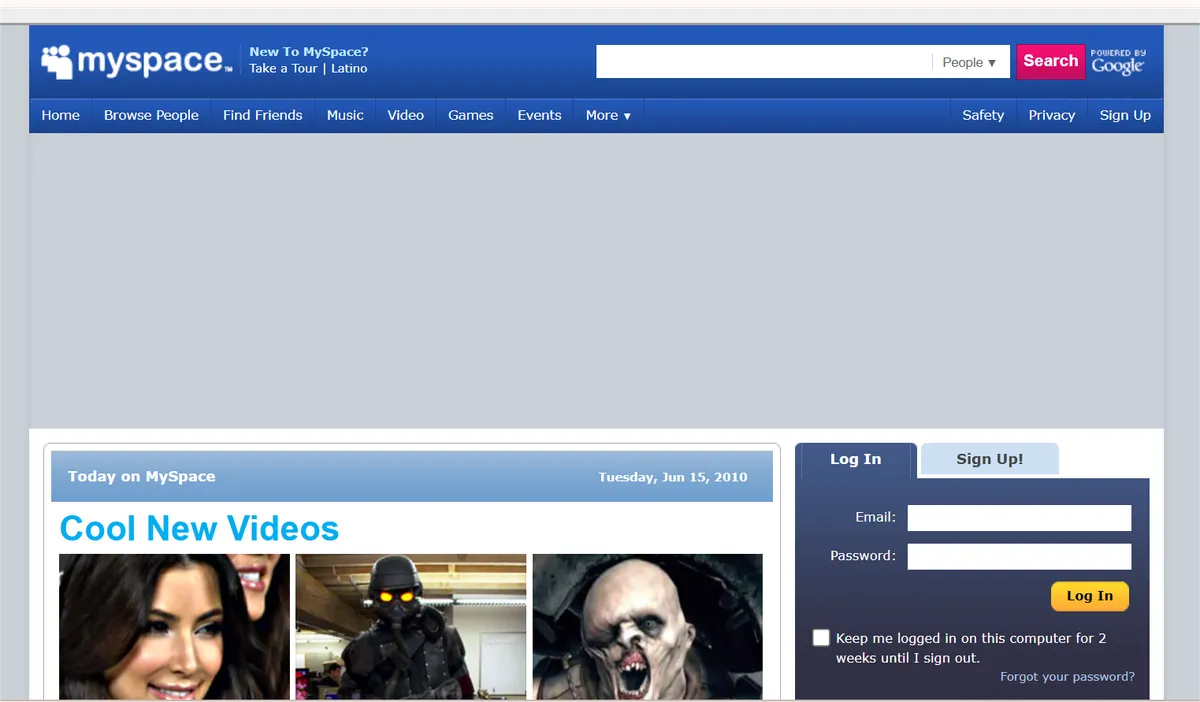
Task: Open Find Friends page
Action: [262, 115]
